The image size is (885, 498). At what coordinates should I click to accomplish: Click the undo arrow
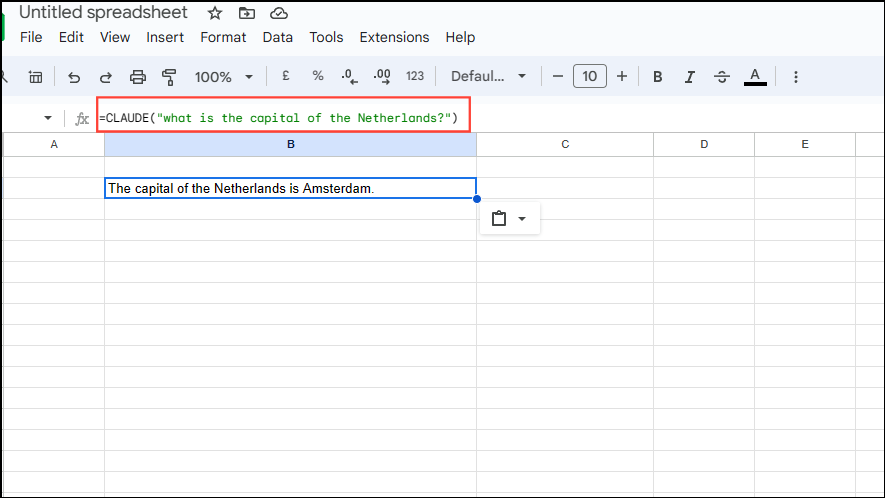pyautogui.click(x=74, y=77)
